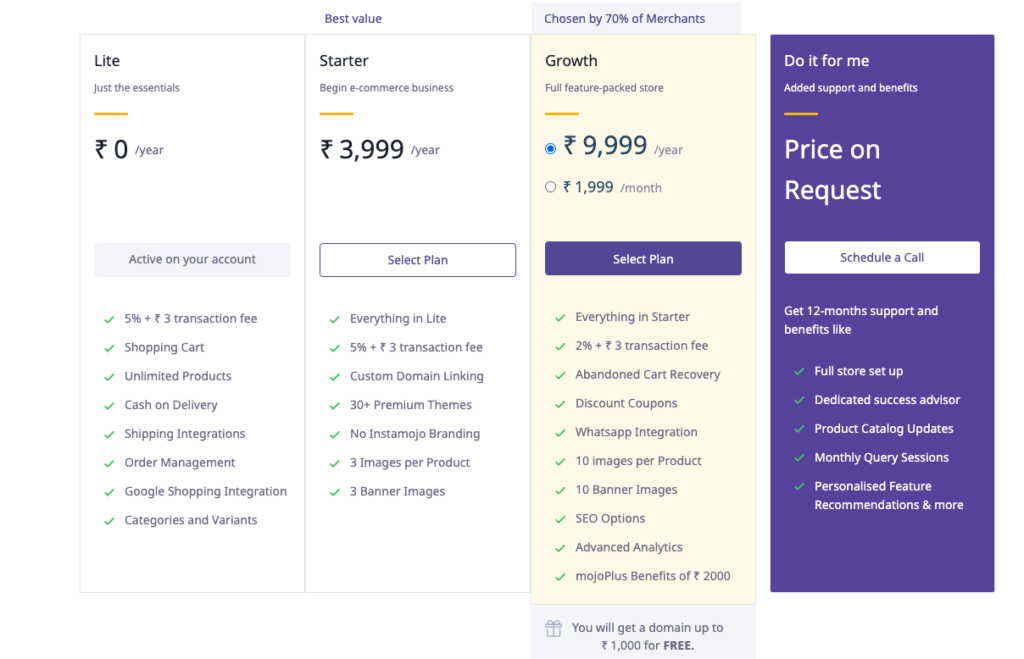Click checkmark icon next to Shopping Cart
Image resolution: width=1024 pixels, height=659 pixels.
(109, 348)
